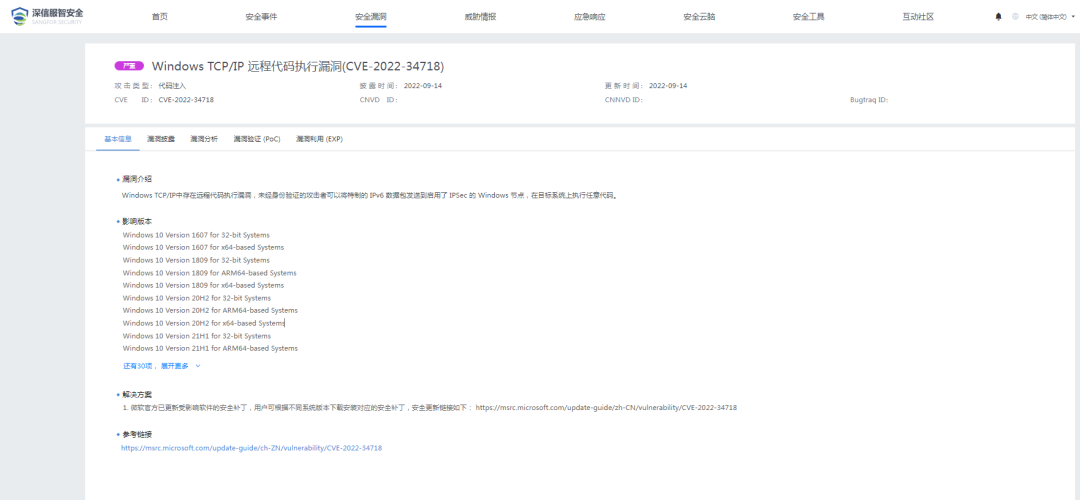Click the solution text with the Microsoft patch URL
Screen dimensions: 1080x500
430,408
